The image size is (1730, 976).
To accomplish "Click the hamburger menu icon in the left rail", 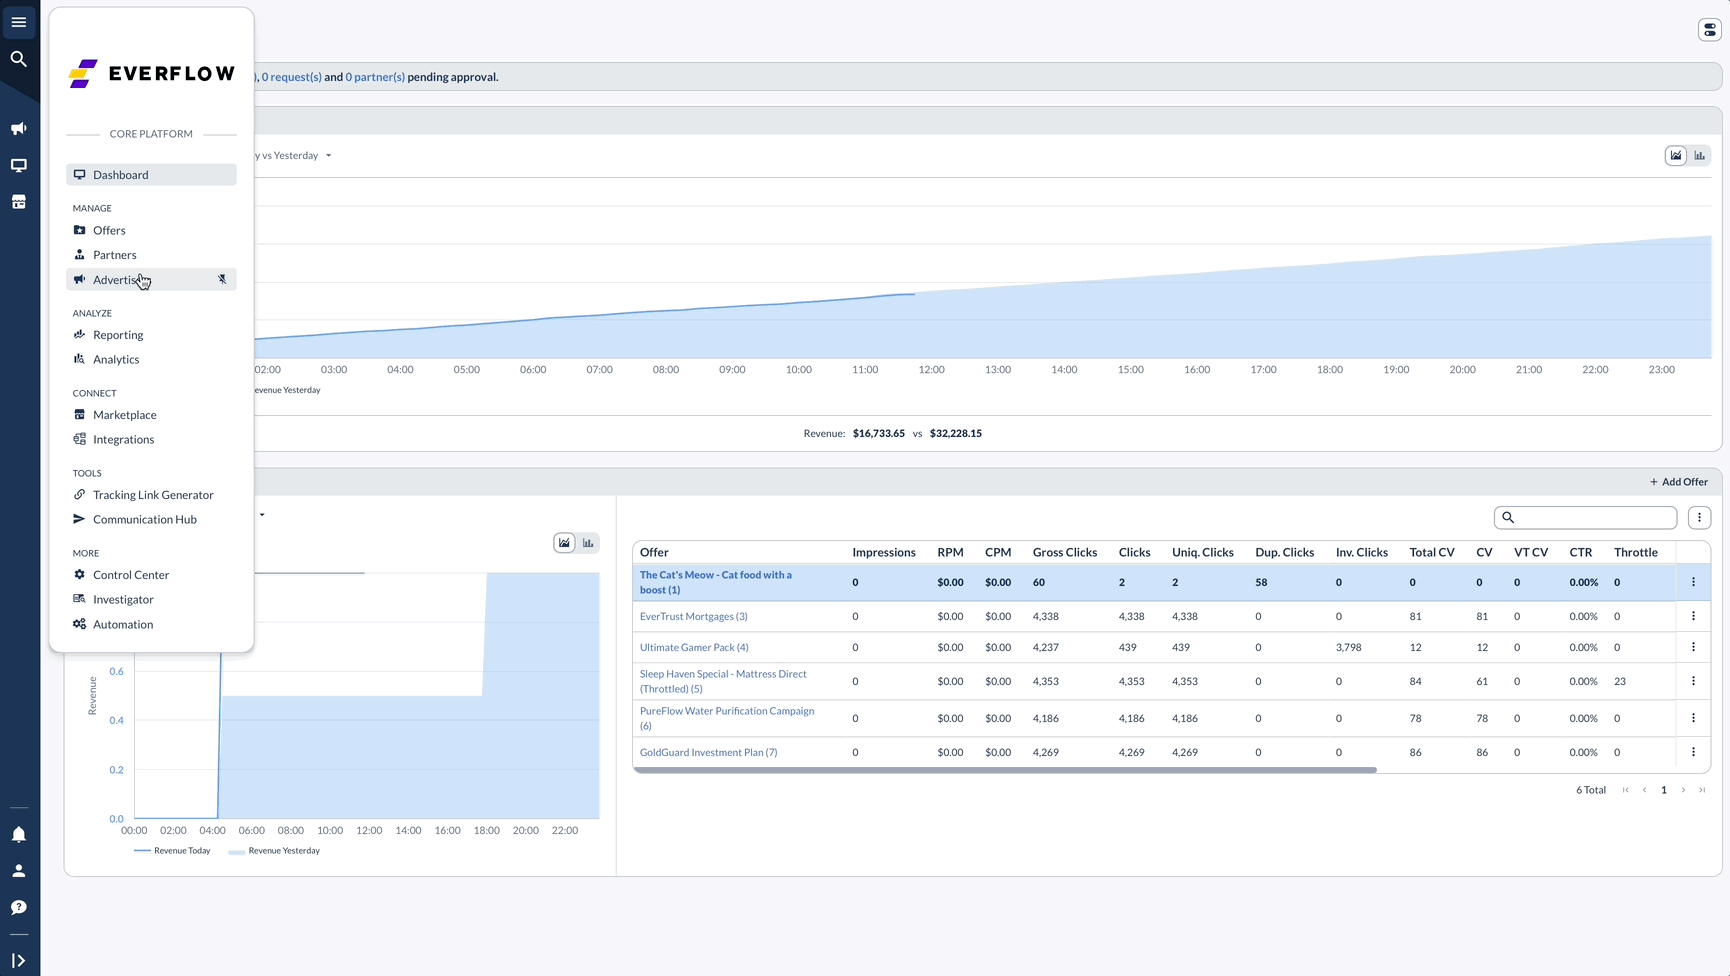I will point(19,22).
